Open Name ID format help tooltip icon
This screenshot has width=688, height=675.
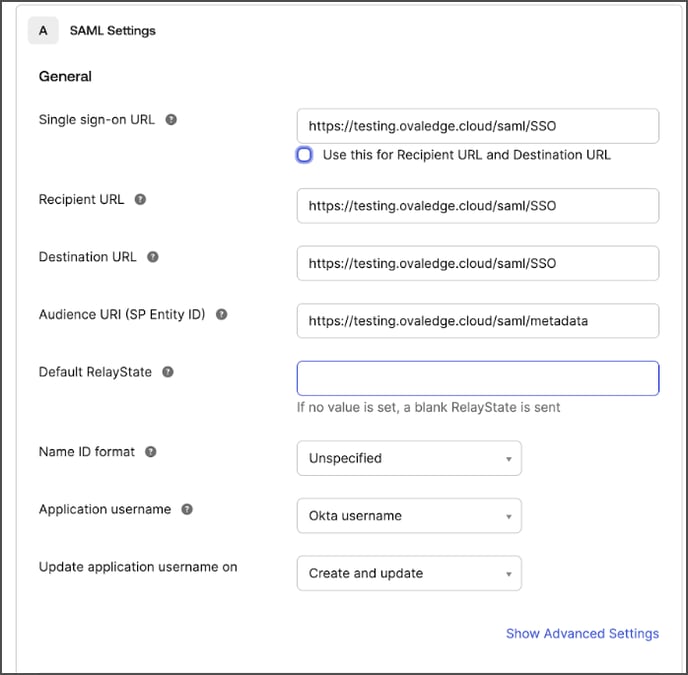coord(150,452)
